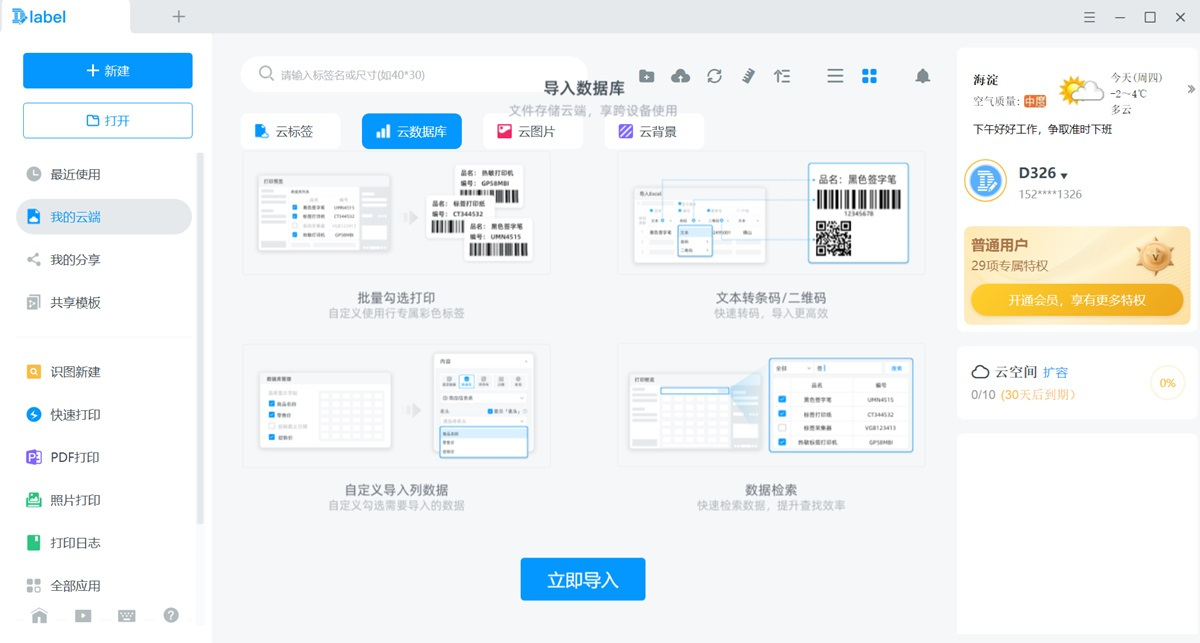Click the ruler size filter icon
The width and height of the screenshot is (1200, 643).
(x=748, y=76)
